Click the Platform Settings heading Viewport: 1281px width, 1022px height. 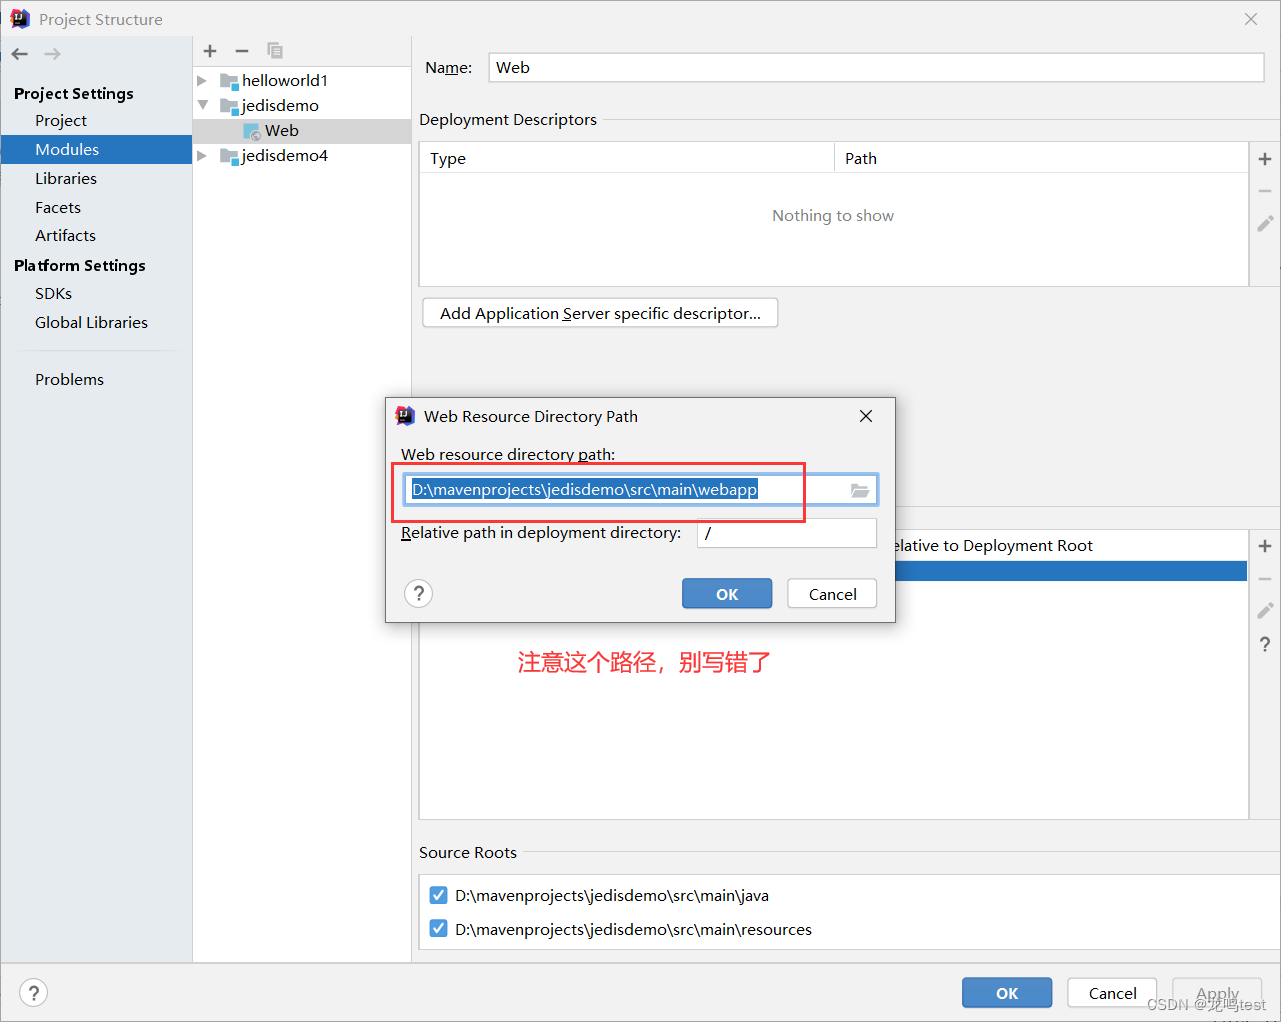tap(80, 265)
